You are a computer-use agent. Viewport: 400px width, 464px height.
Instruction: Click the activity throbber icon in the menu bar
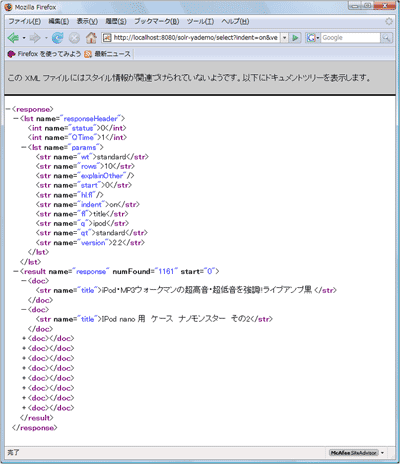click(x=389, y=21)
